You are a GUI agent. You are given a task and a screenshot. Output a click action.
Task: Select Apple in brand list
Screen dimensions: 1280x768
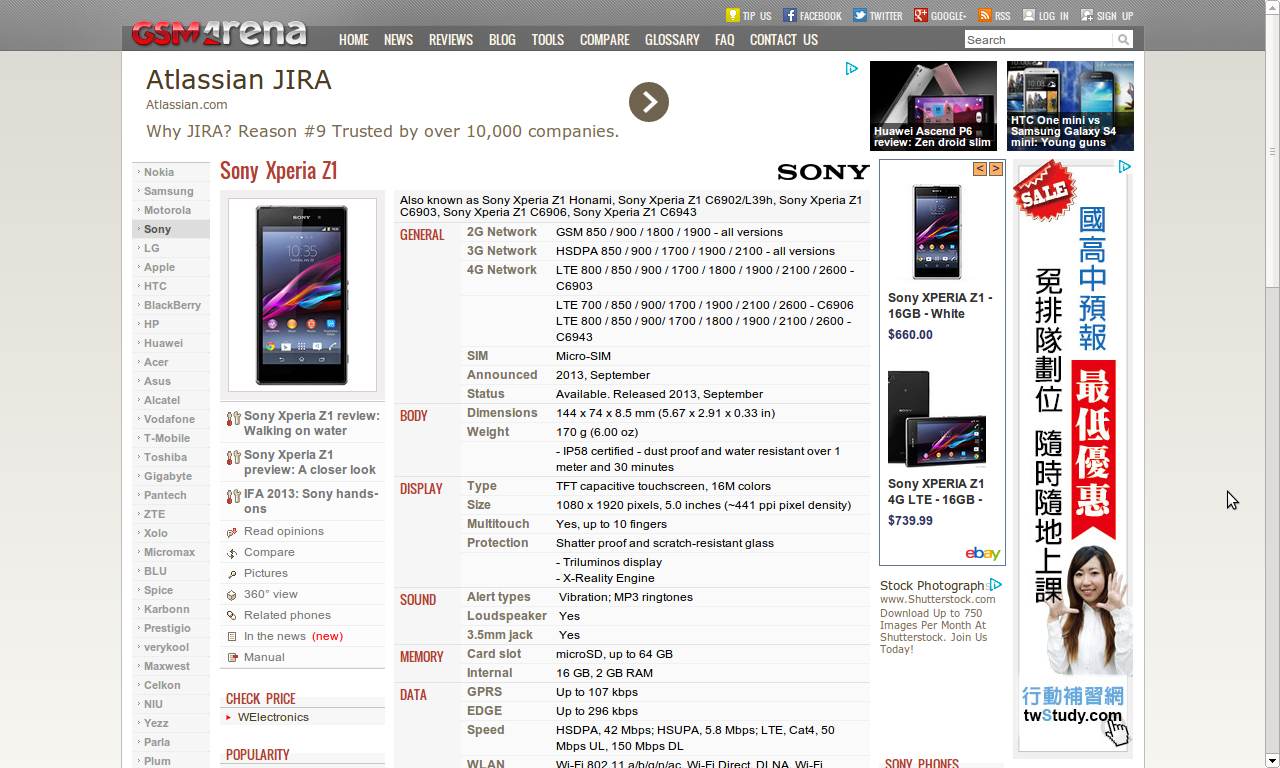click(x=159, y=267)
